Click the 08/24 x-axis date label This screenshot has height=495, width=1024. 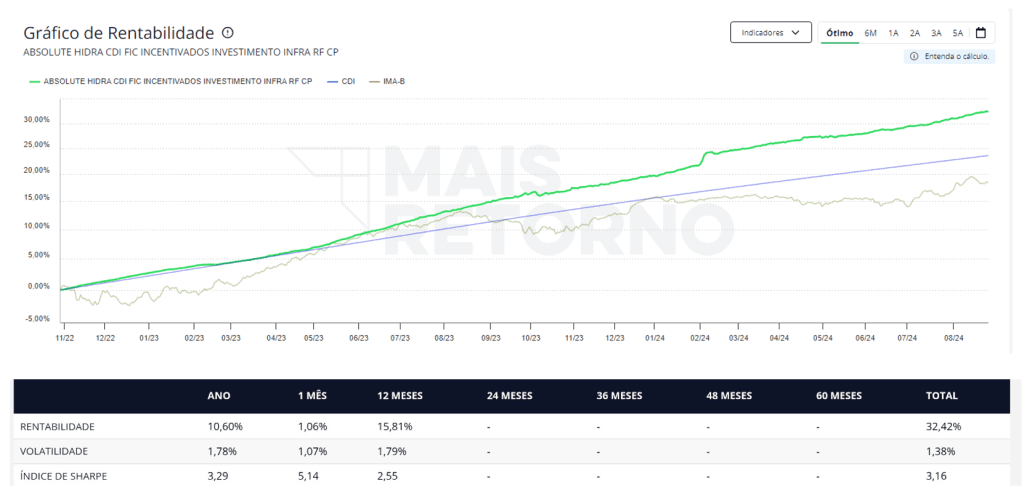954,338
